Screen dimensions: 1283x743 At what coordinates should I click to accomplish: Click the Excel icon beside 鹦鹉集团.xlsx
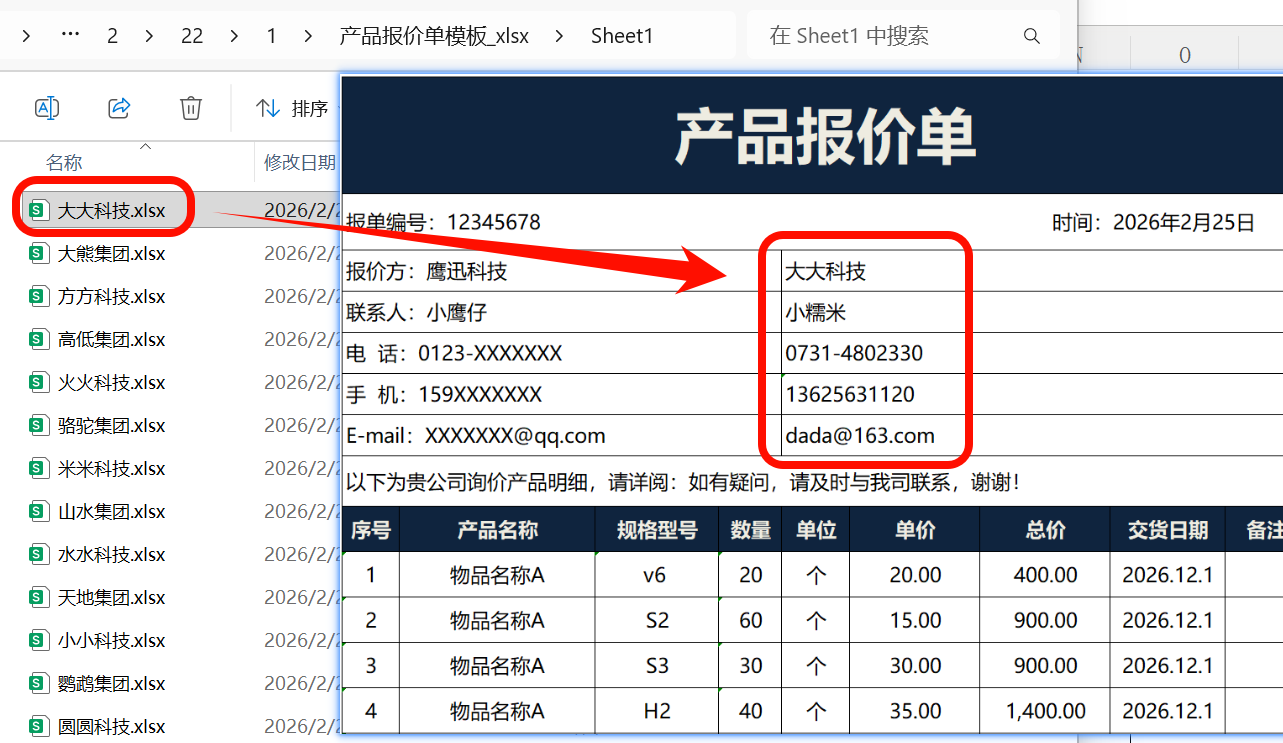click(38, 683)
